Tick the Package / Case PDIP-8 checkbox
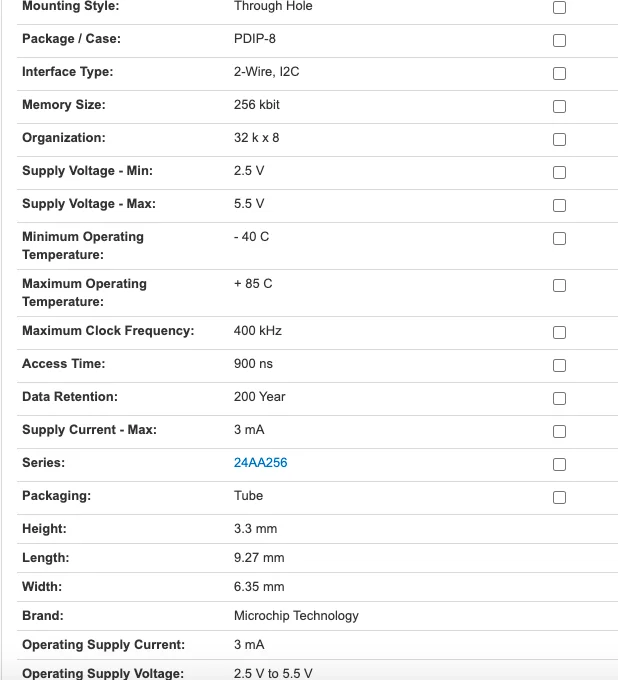This screenshot has width=618, height=680. [559, 40]
